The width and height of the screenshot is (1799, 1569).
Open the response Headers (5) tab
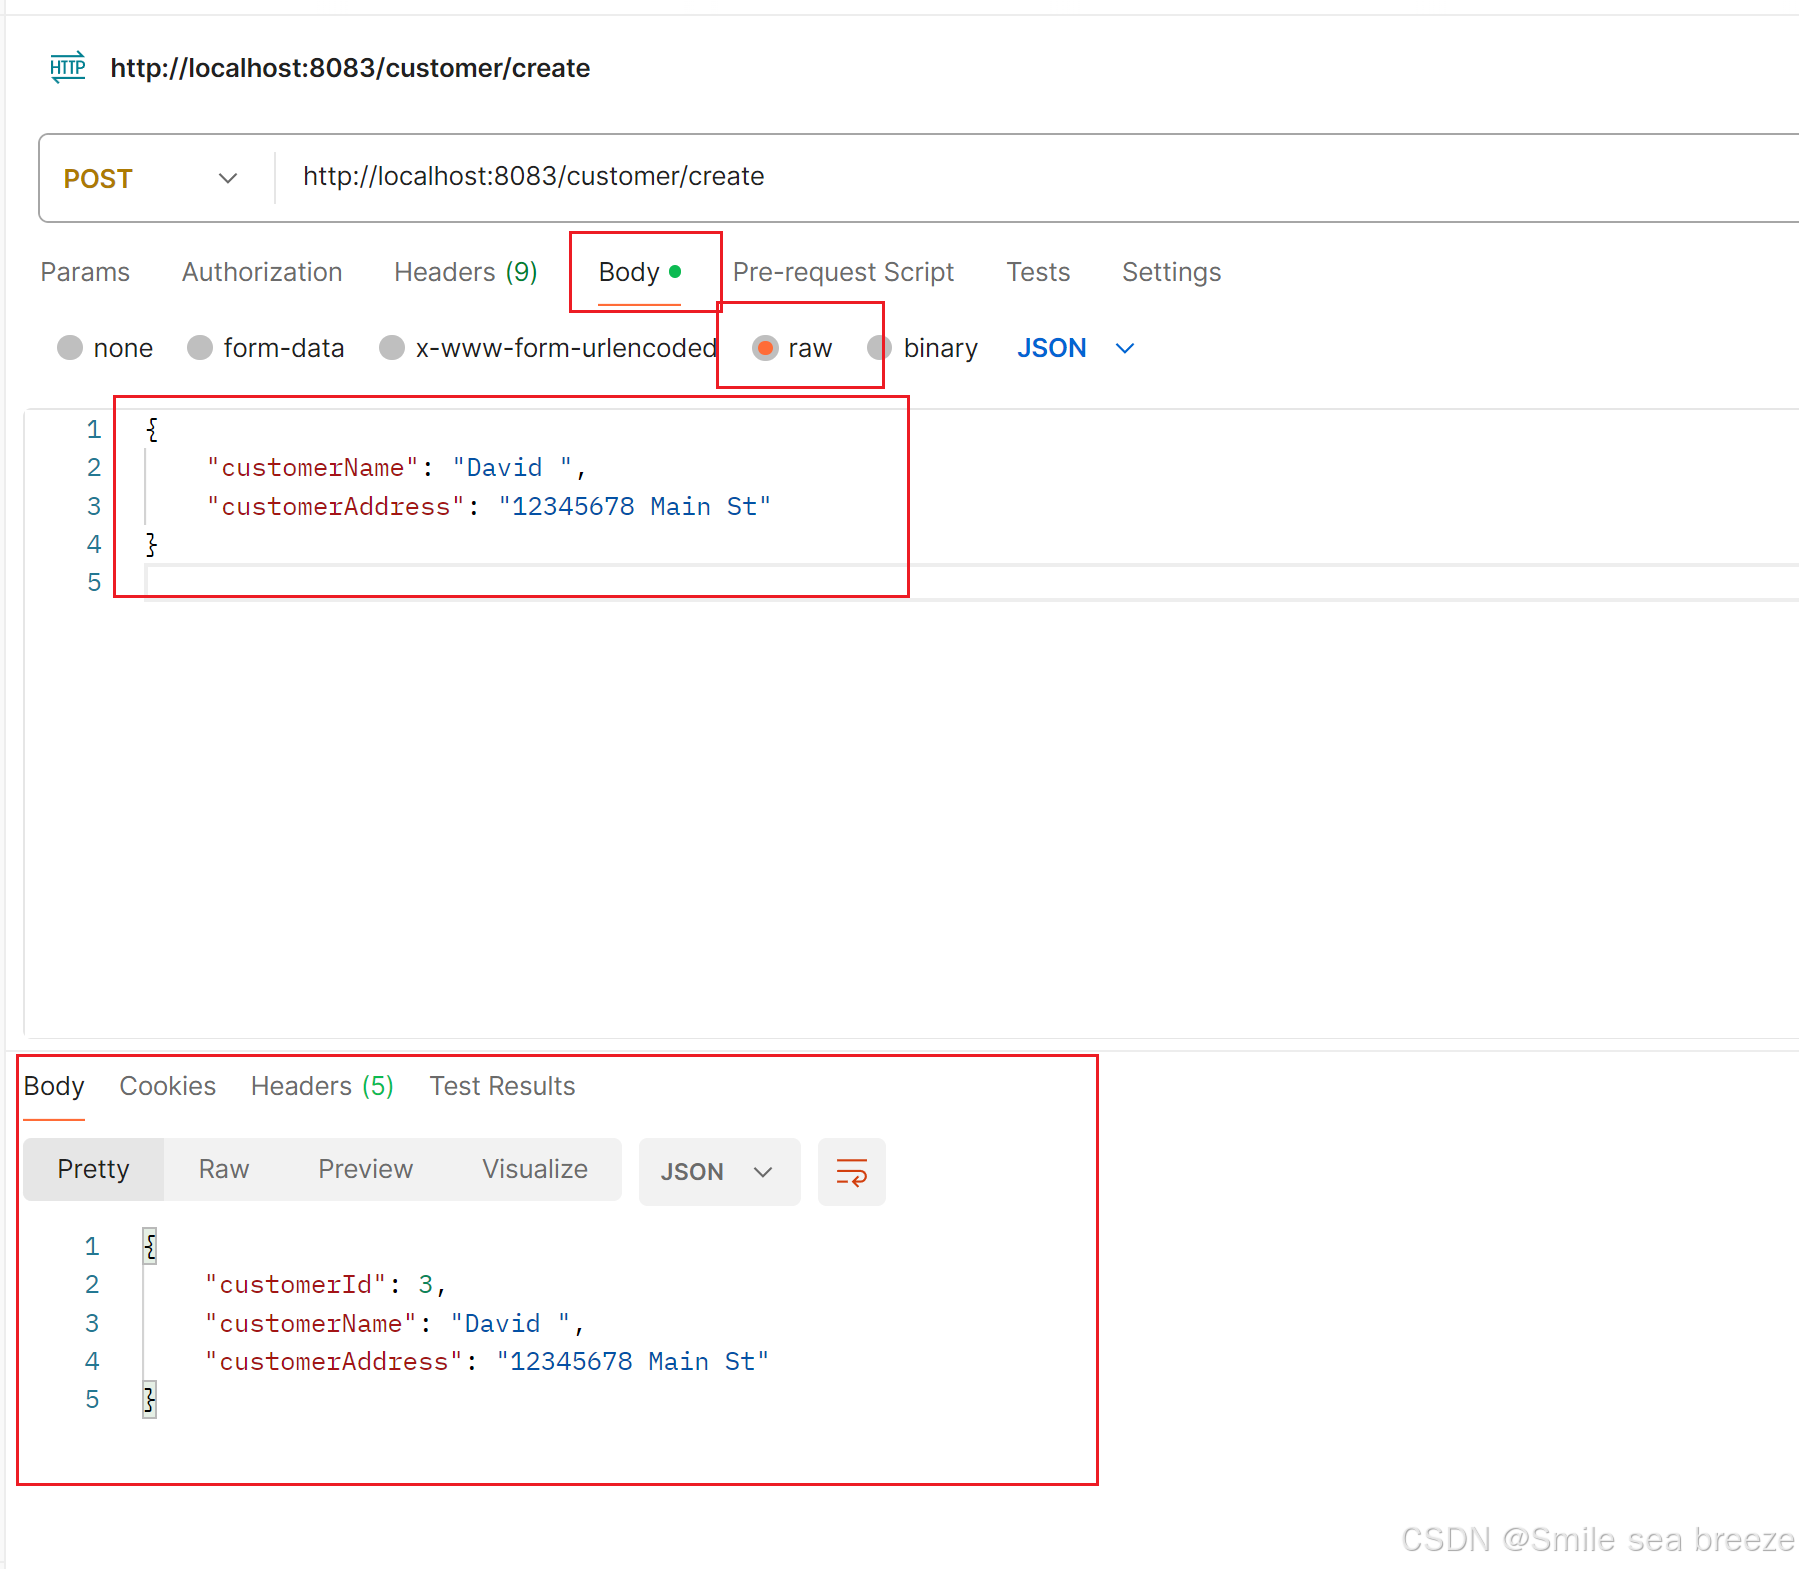tap(322, 1086)
